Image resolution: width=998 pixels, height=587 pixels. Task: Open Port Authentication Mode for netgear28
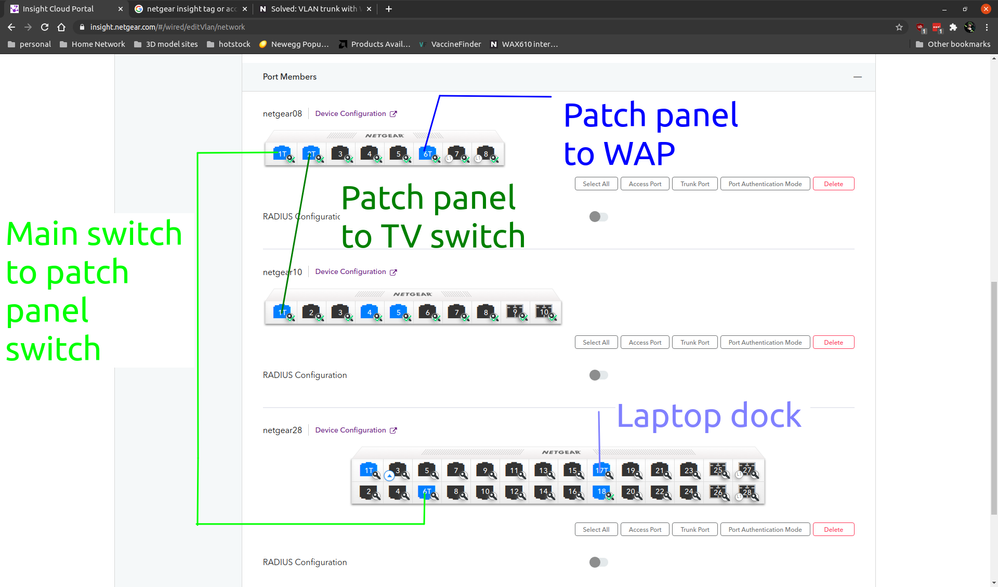pos(765,530)
